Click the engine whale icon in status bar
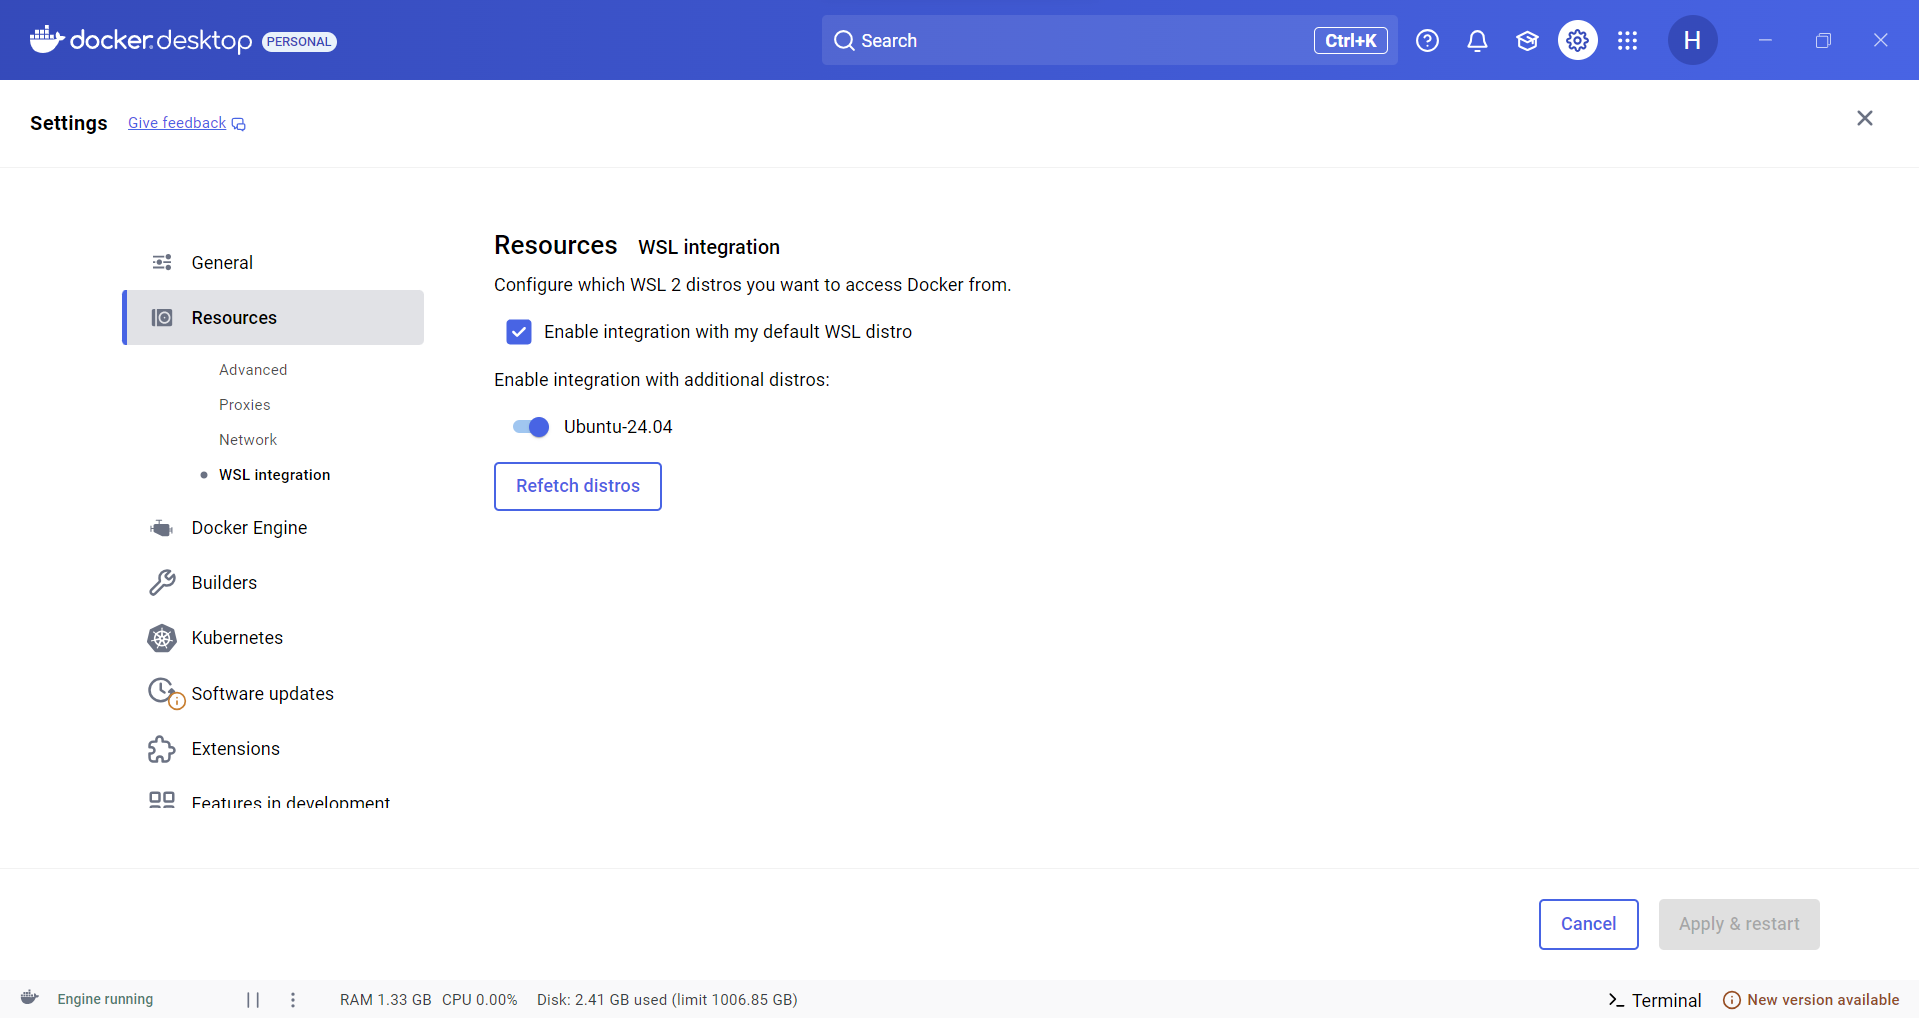The height and width of the screenshot is (1018, 1919). tap(30, 997)
